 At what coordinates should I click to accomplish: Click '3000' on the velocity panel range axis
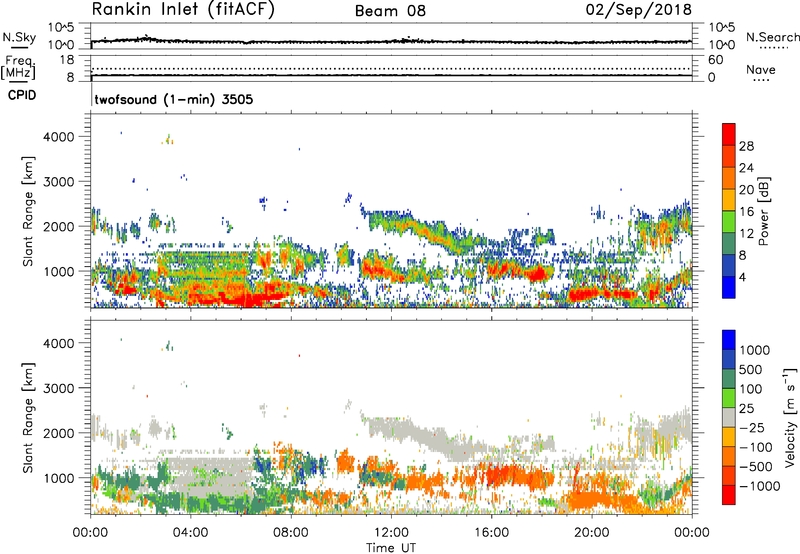58,388
